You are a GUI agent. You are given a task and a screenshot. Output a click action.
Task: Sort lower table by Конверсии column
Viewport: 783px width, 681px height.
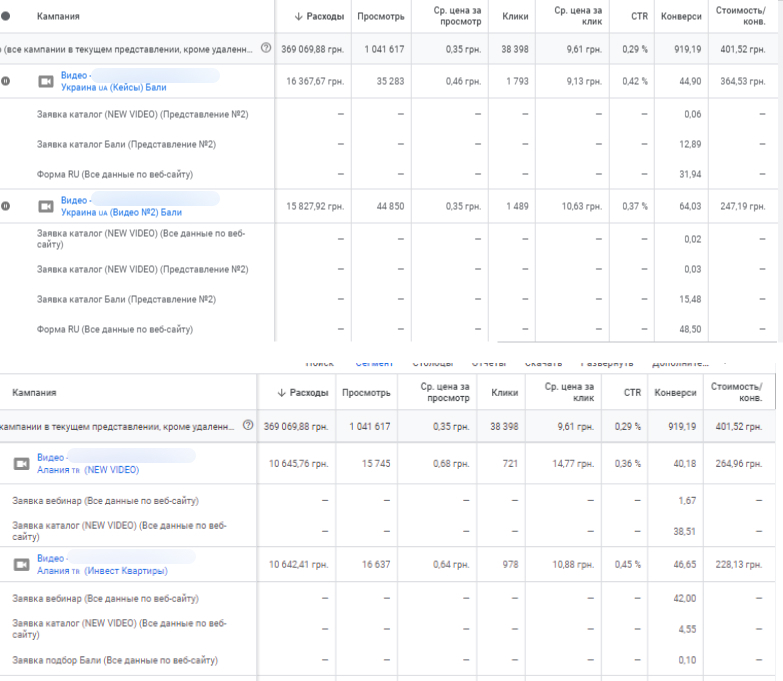click(675, 393)
